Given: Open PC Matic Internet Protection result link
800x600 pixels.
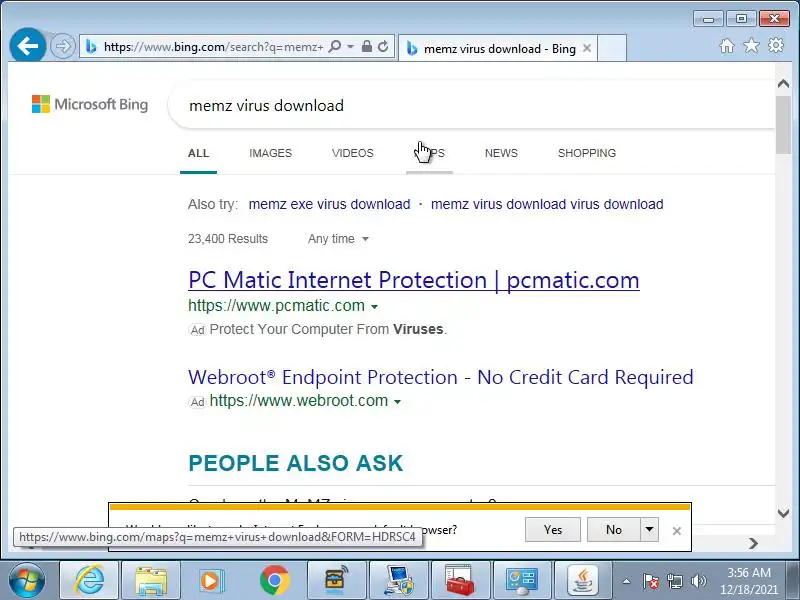Looking at the screenshot, I should click(x=414, y=280).
